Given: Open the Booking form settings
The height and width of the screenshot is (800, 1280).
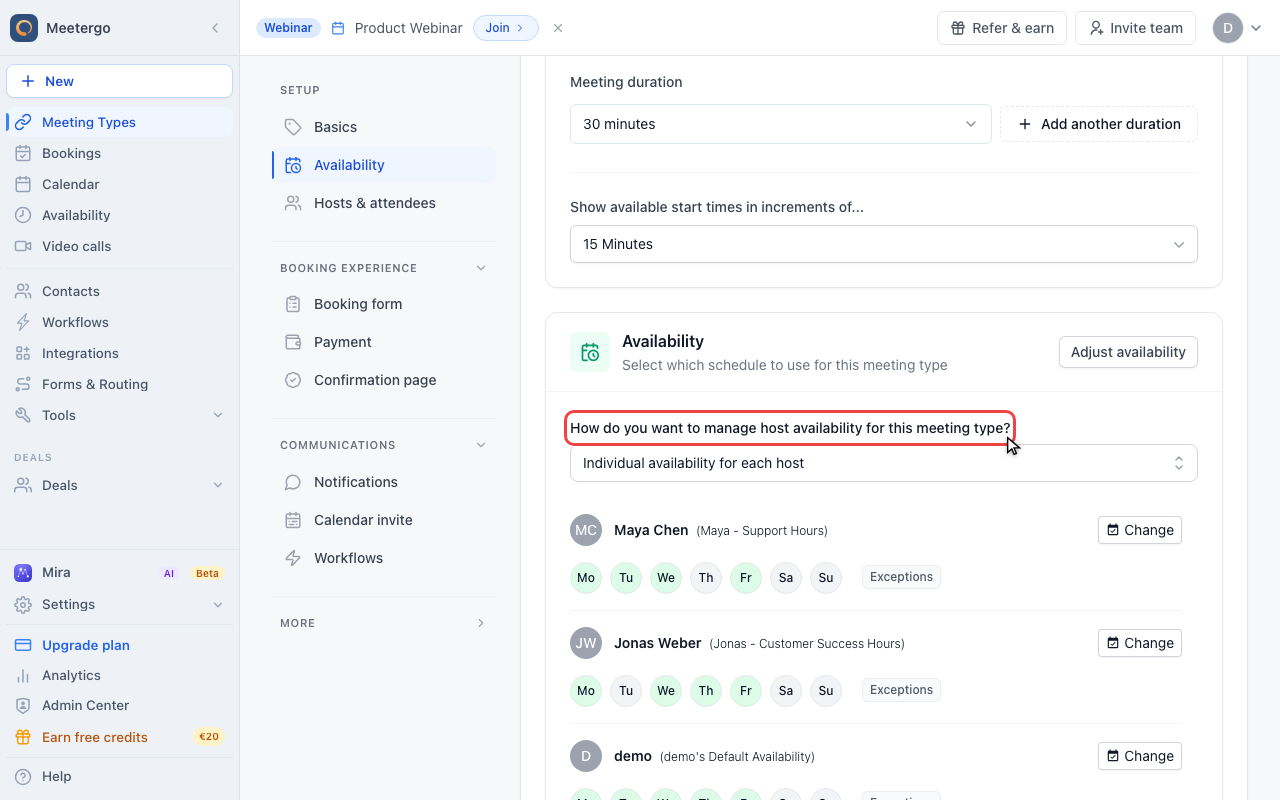Looking at the screenshot, I should 384,304.
